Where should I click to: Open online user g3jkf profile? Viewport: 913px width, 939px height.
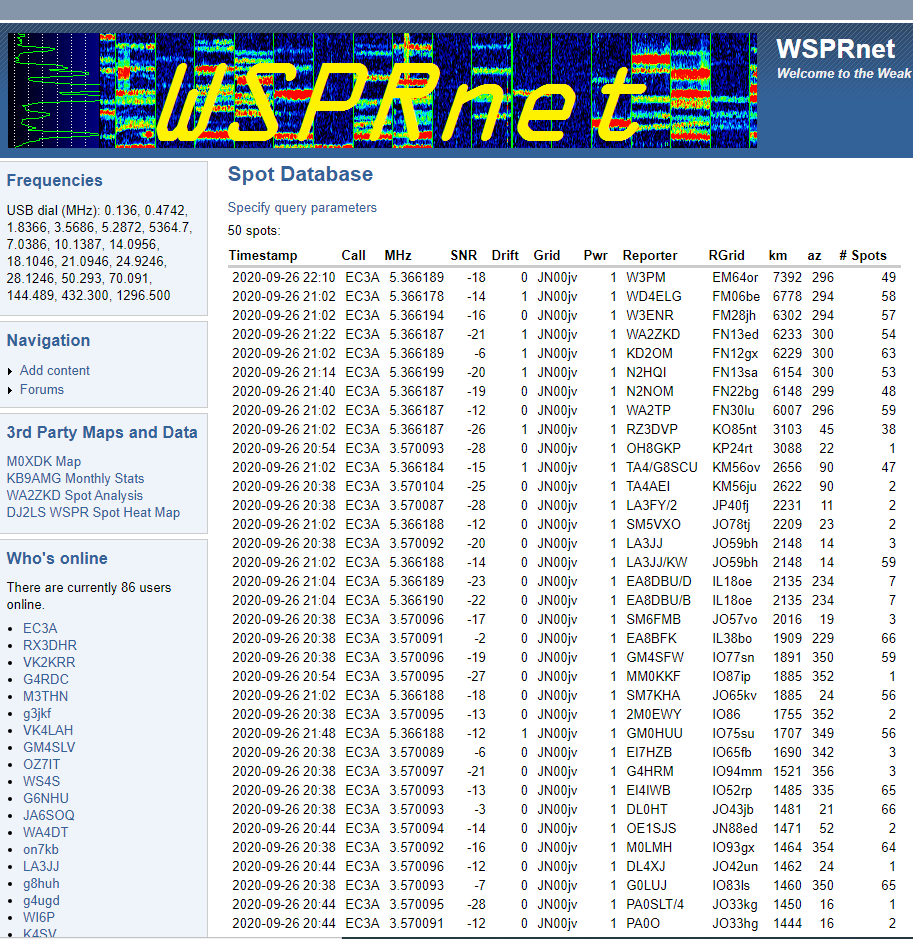tap(37, 713)
